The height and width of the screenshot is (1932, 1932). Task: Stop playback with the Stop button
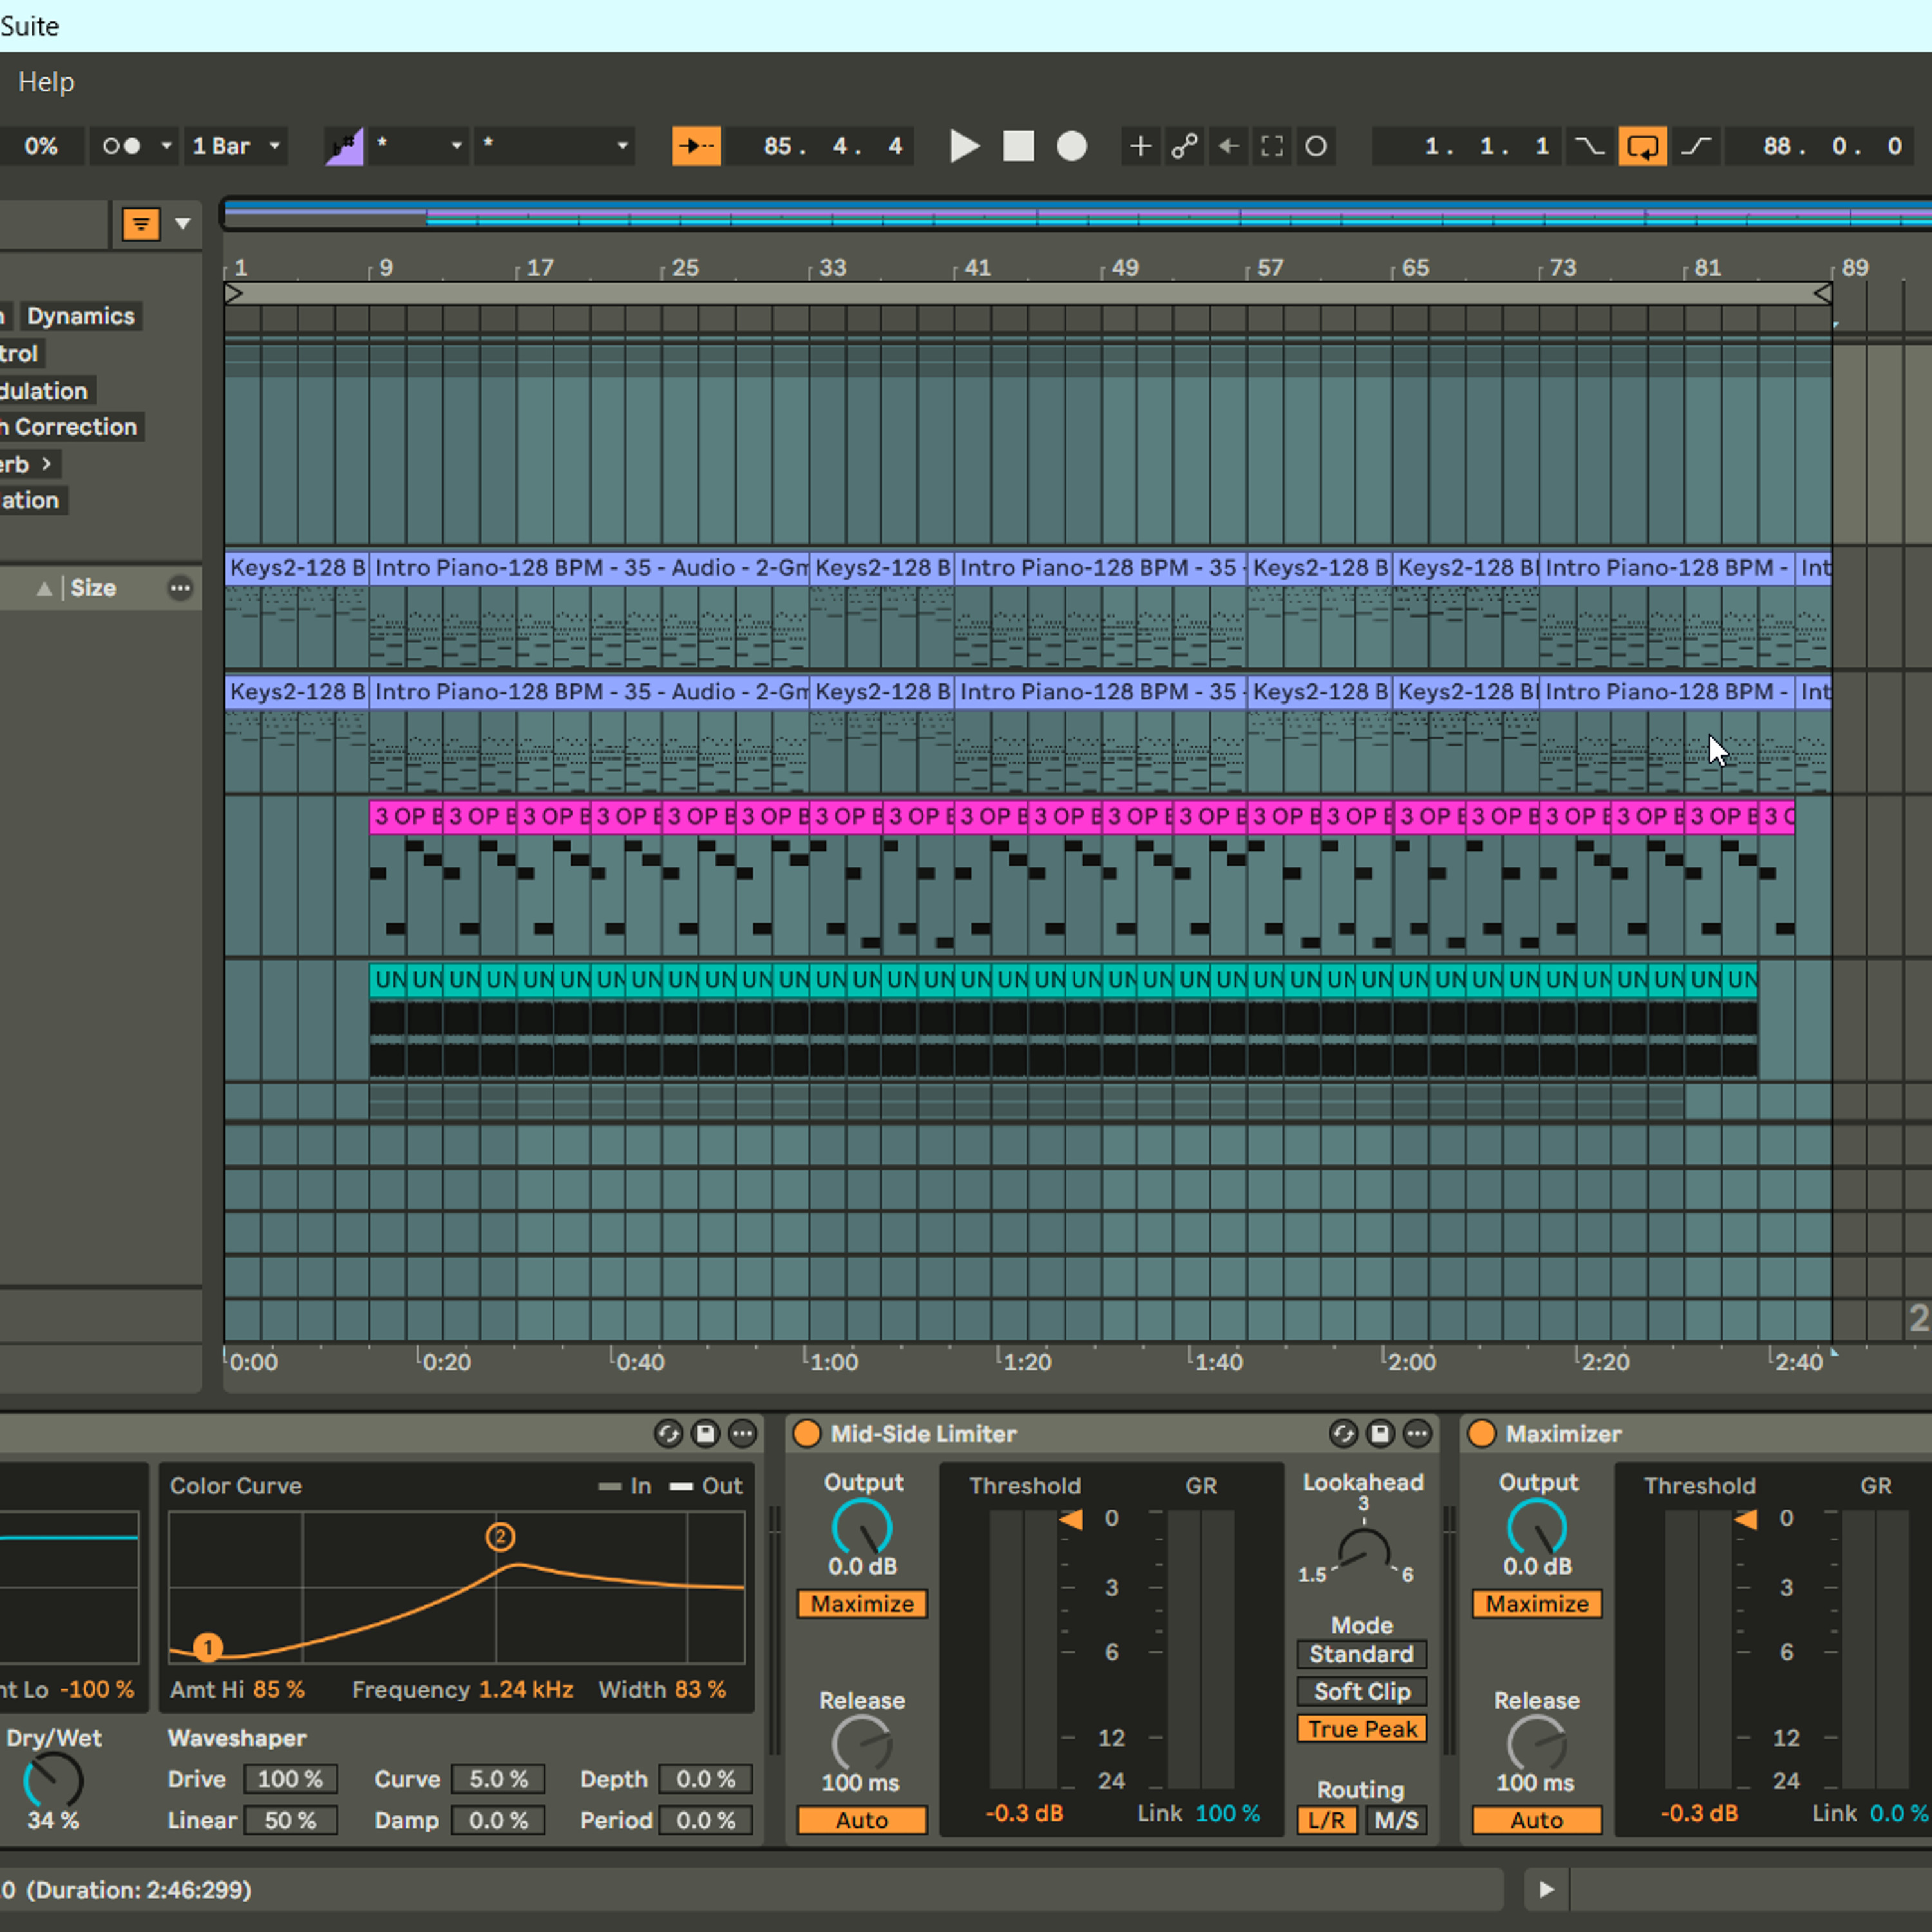(x=1018, y=146)
